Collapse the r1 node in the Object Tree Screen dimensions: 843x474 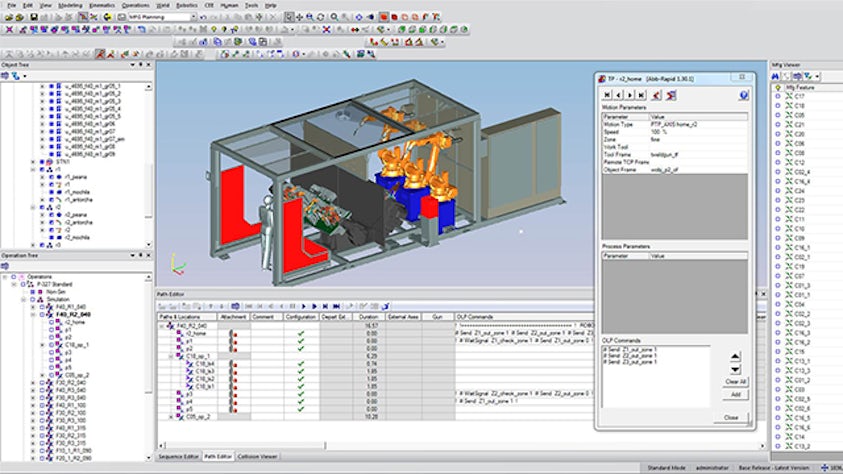coord(33,169)
